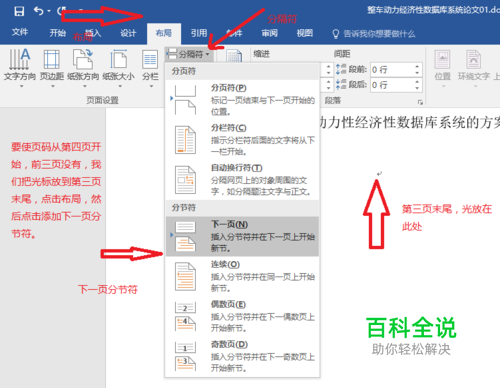Click the 分栏符(C) column break icon
The width and height of the screenshot is (500, 388).
185,140
